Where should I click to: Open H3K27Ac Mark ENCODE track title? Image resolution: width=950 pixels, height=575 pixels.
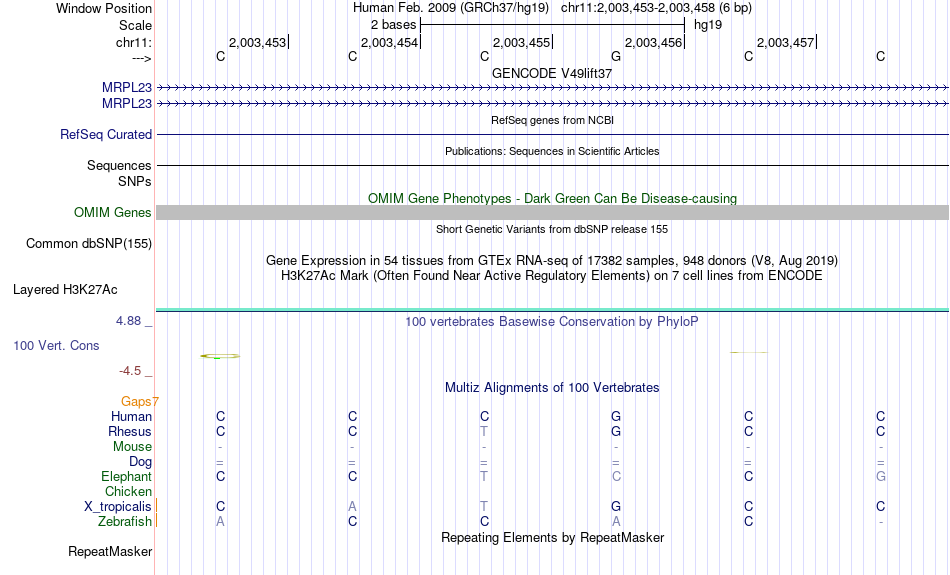(x=552, y=276)
